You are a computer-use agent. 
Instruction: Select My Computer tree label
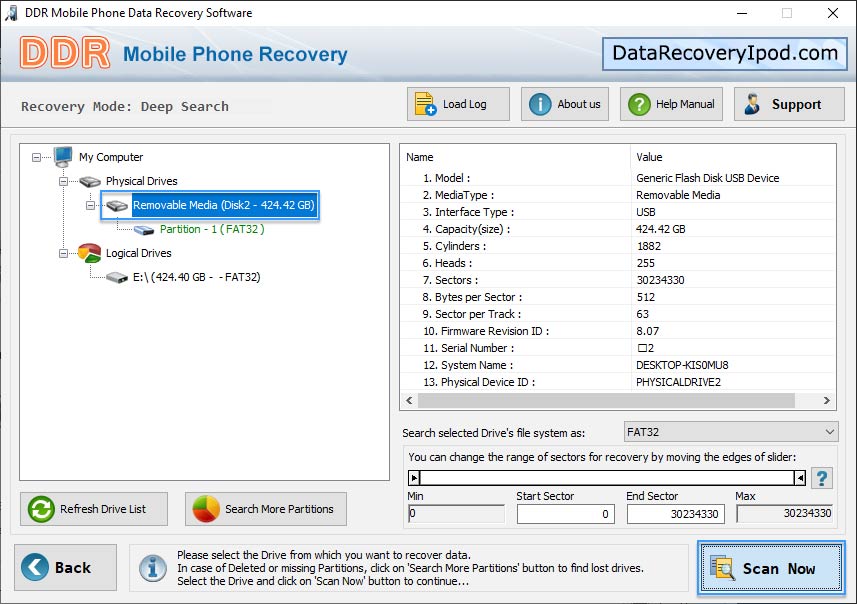111,157
